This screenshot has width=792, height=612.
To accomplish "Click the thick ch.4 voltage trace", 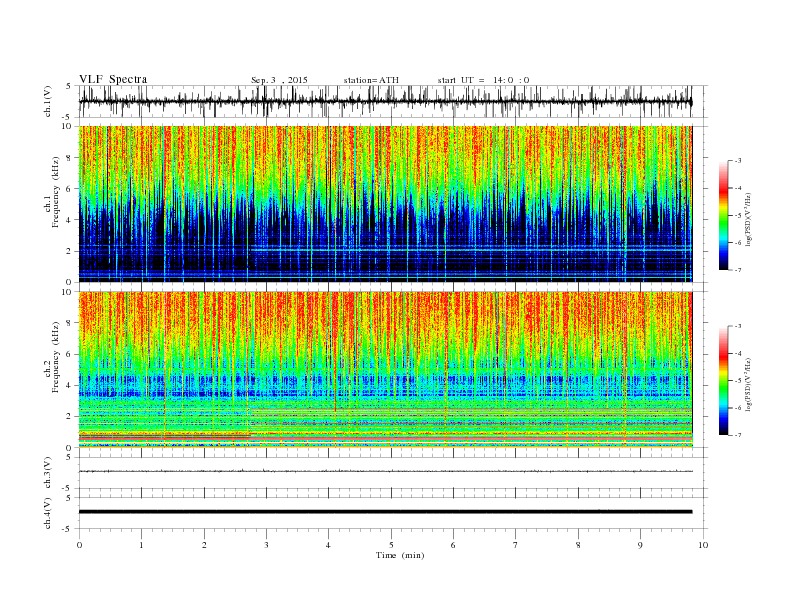I will pos(385,512).
